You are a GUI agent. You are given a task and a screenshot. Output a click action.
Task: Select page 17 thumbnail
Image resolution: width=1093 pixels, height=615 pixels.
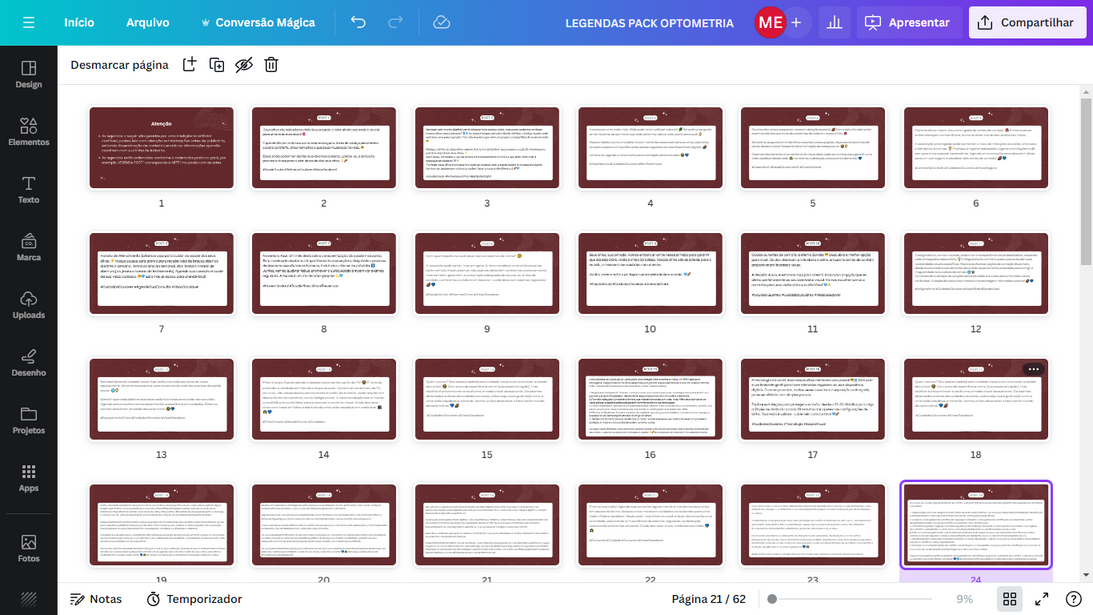click(x=812, y=399)
